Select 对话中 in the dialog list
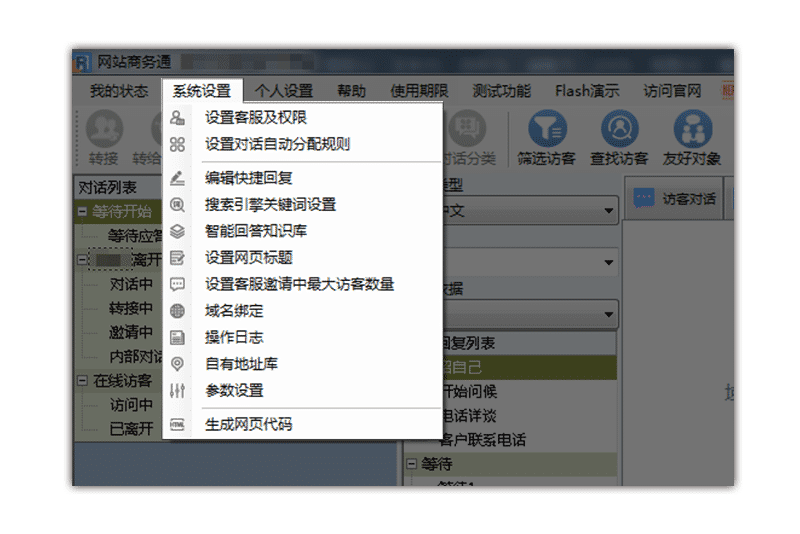Viewport: 800px width, 534px height. pyautogui.click(x=131, y=284)
